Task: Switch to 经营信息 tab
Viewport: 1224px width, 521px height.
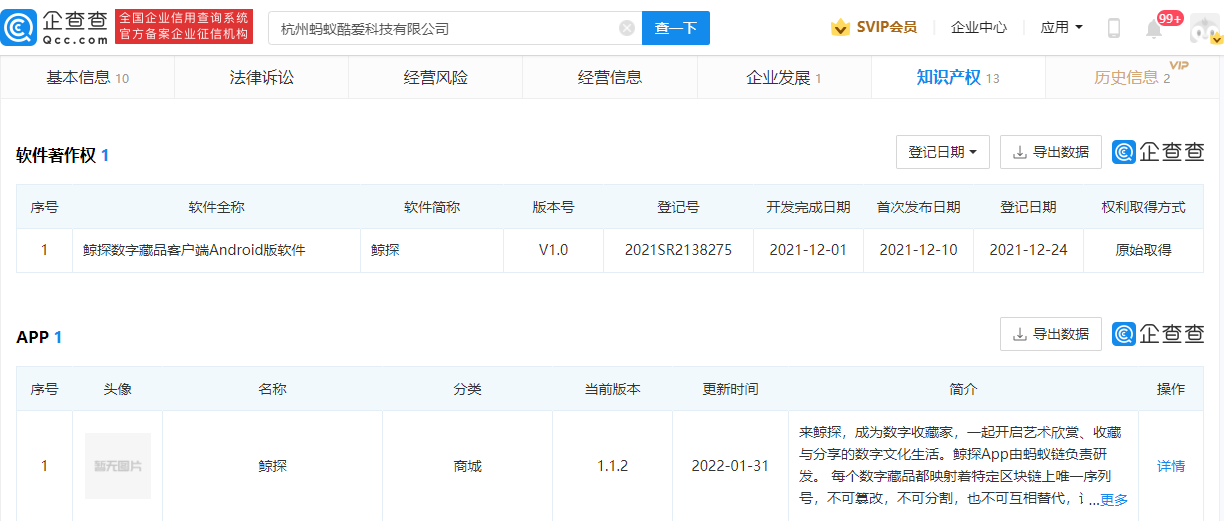Action: click(610, 77)
